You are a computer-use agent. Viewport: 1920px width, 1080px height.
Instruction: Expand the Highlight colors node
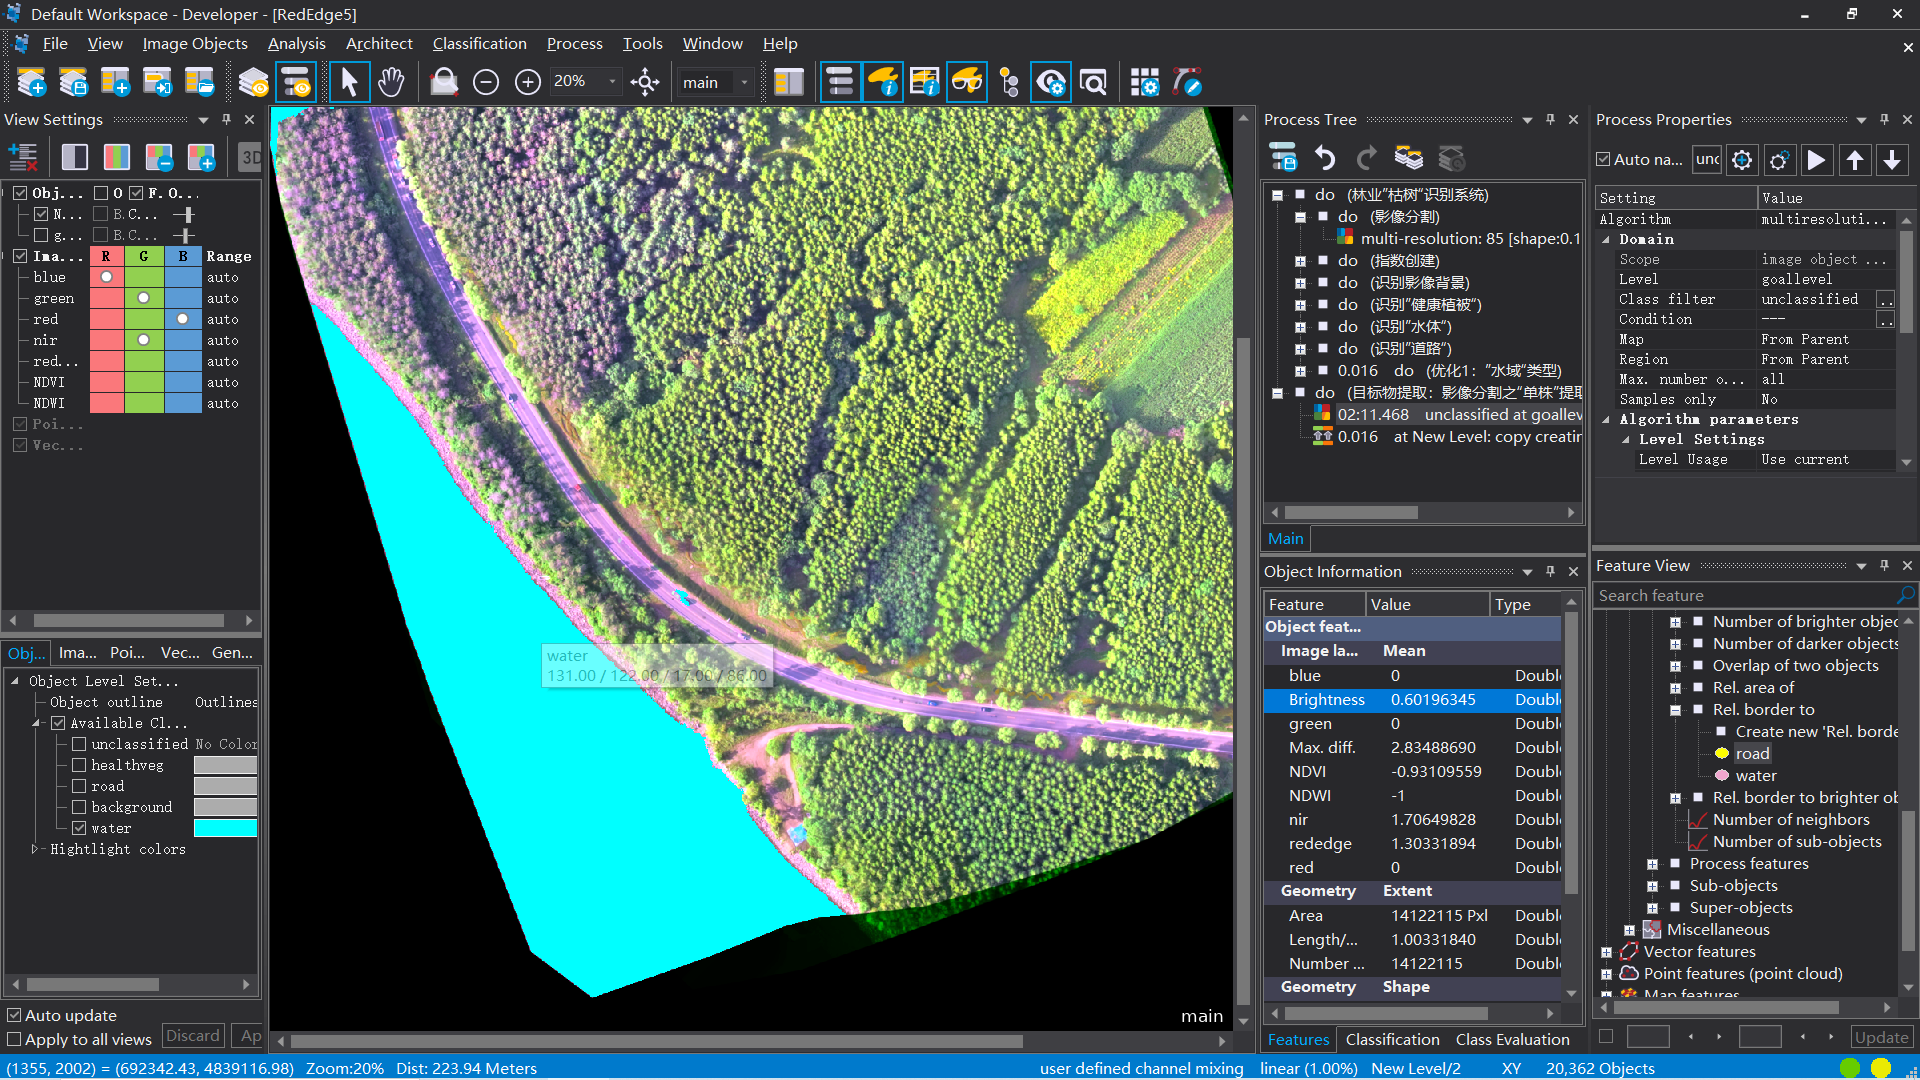click(x=35, y=849)
